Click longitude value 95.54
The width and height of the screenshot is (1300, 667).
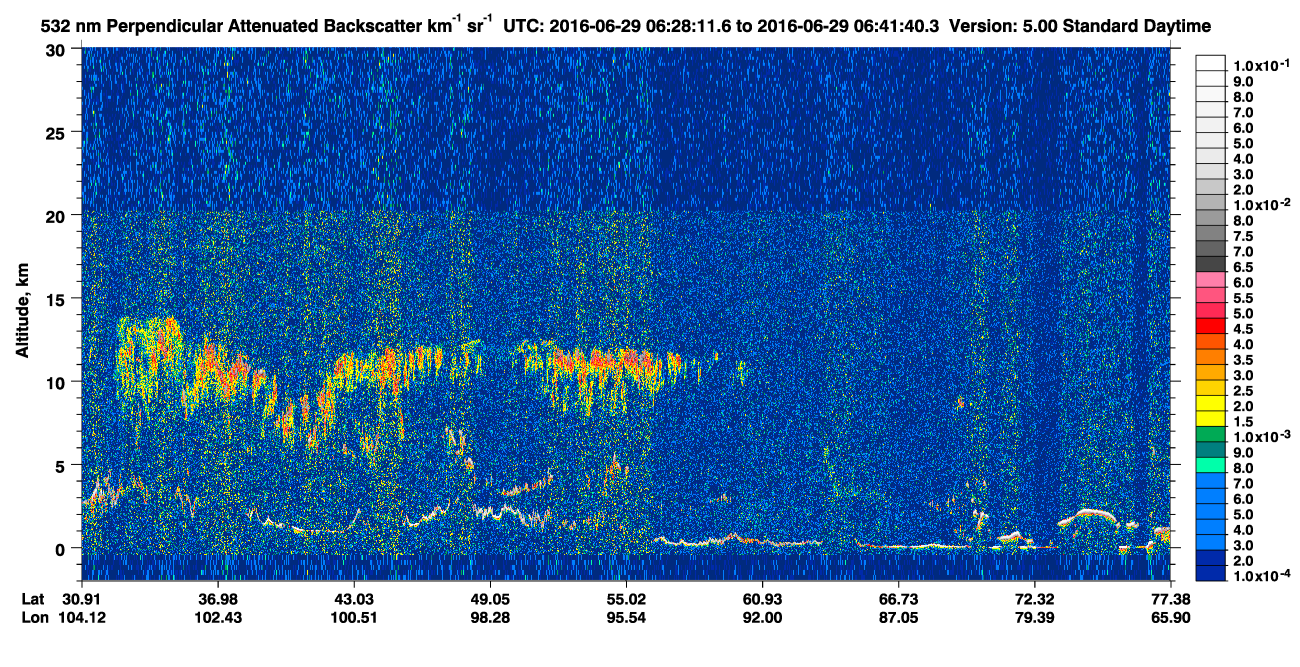(x=625, y=617)
